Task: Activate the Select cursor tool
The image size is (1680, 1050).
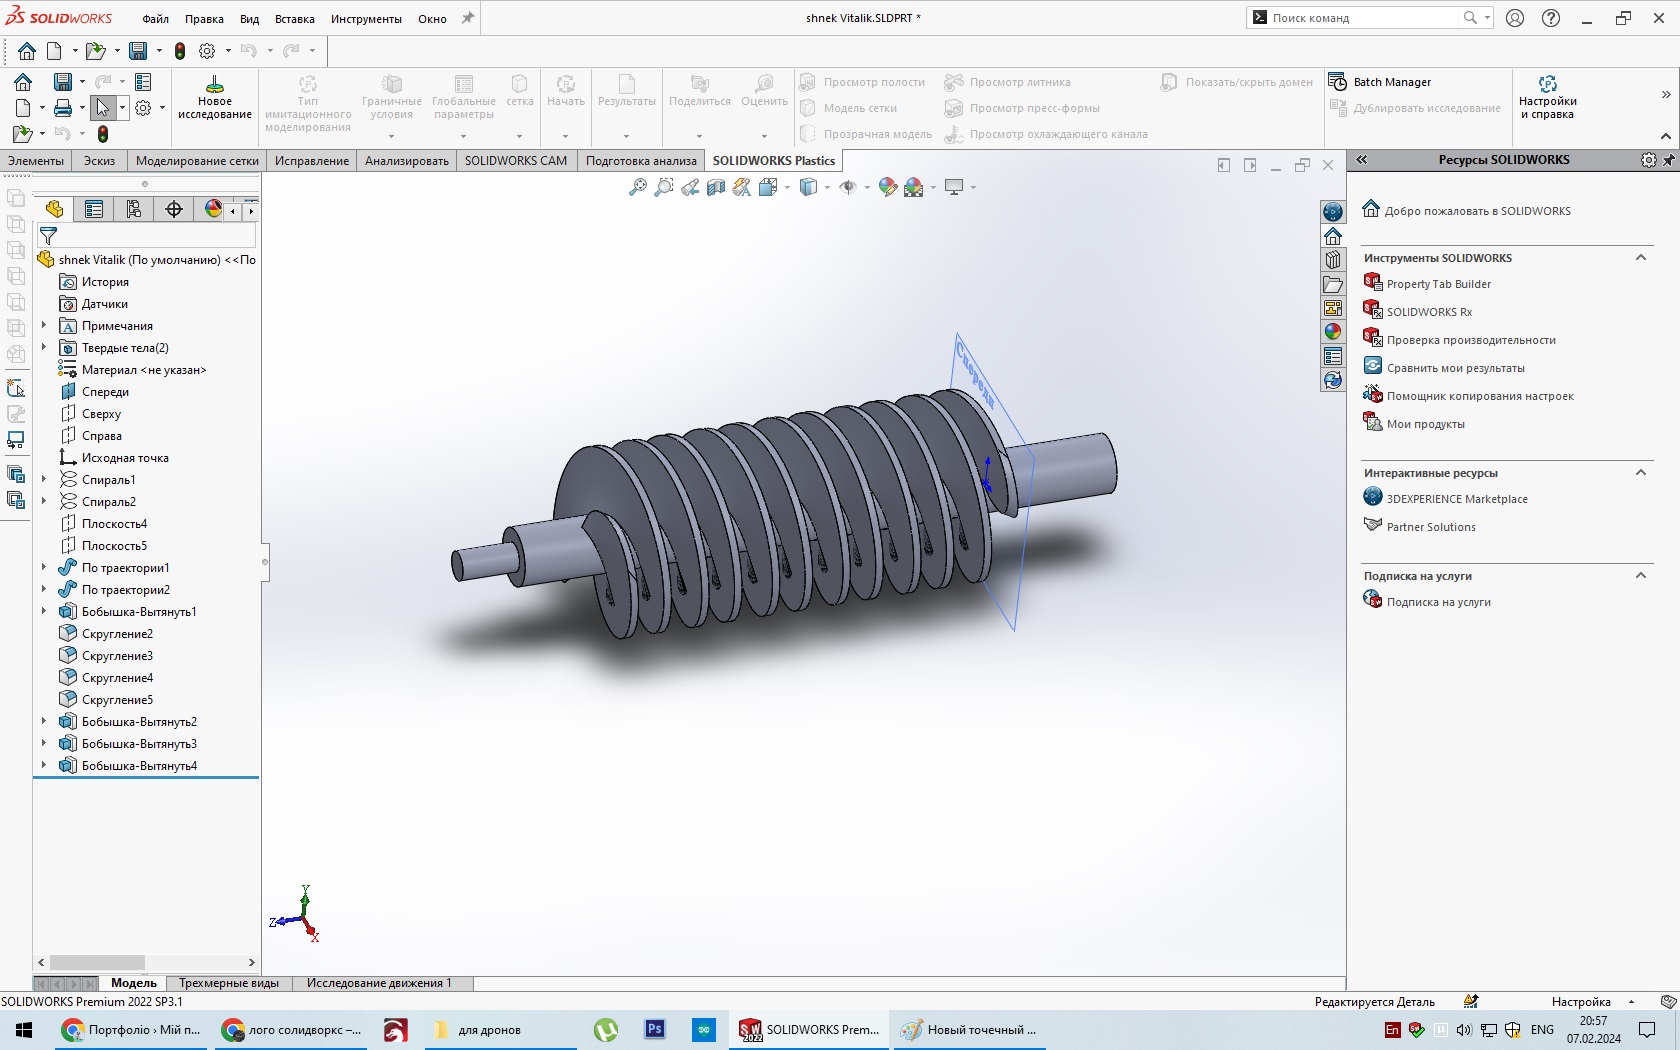Action: tap(102, 108)
